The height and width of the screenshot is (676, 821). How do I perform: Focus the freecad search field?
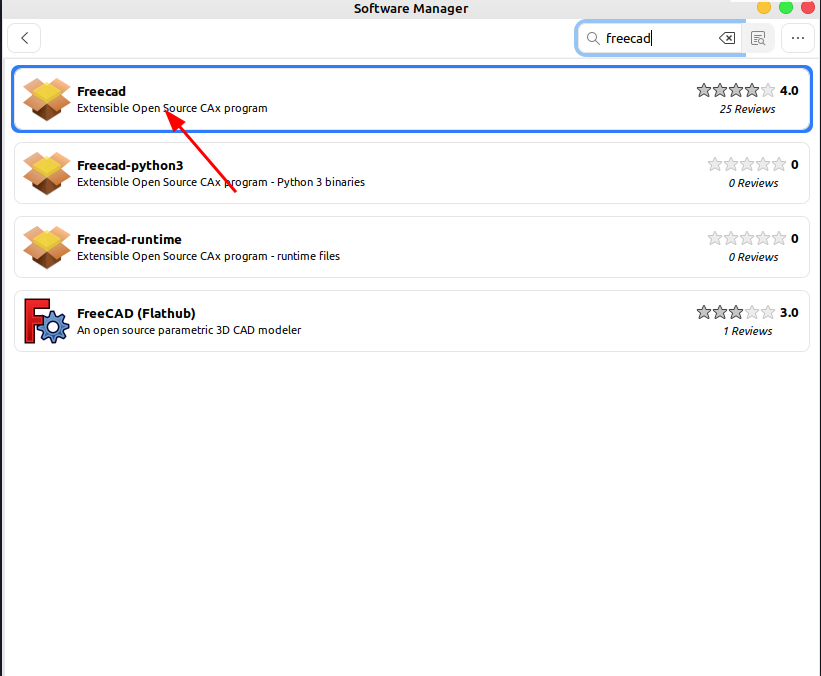click(660, 38)
